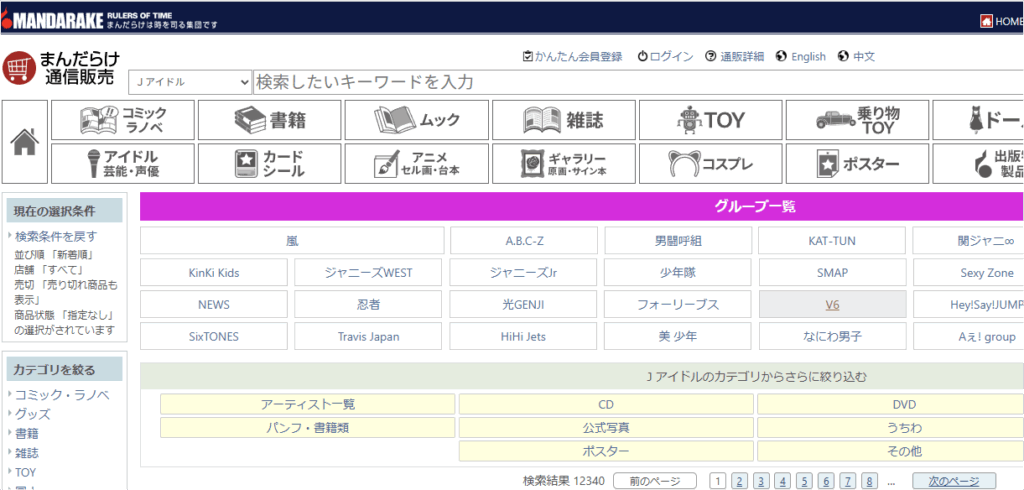Click the かんたん会員登録 clipboard icon

click(x=528, y=56)
